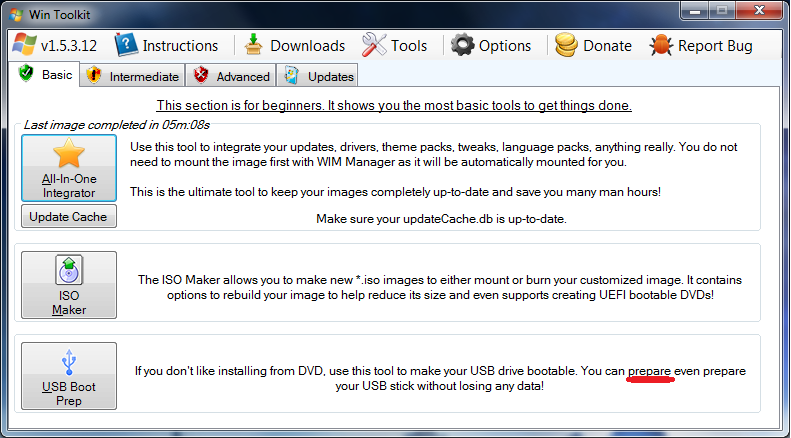This screenshot has height=438, width=791.
Task: Switch to the Intermediate tab
Action: (x=133, y=76)
